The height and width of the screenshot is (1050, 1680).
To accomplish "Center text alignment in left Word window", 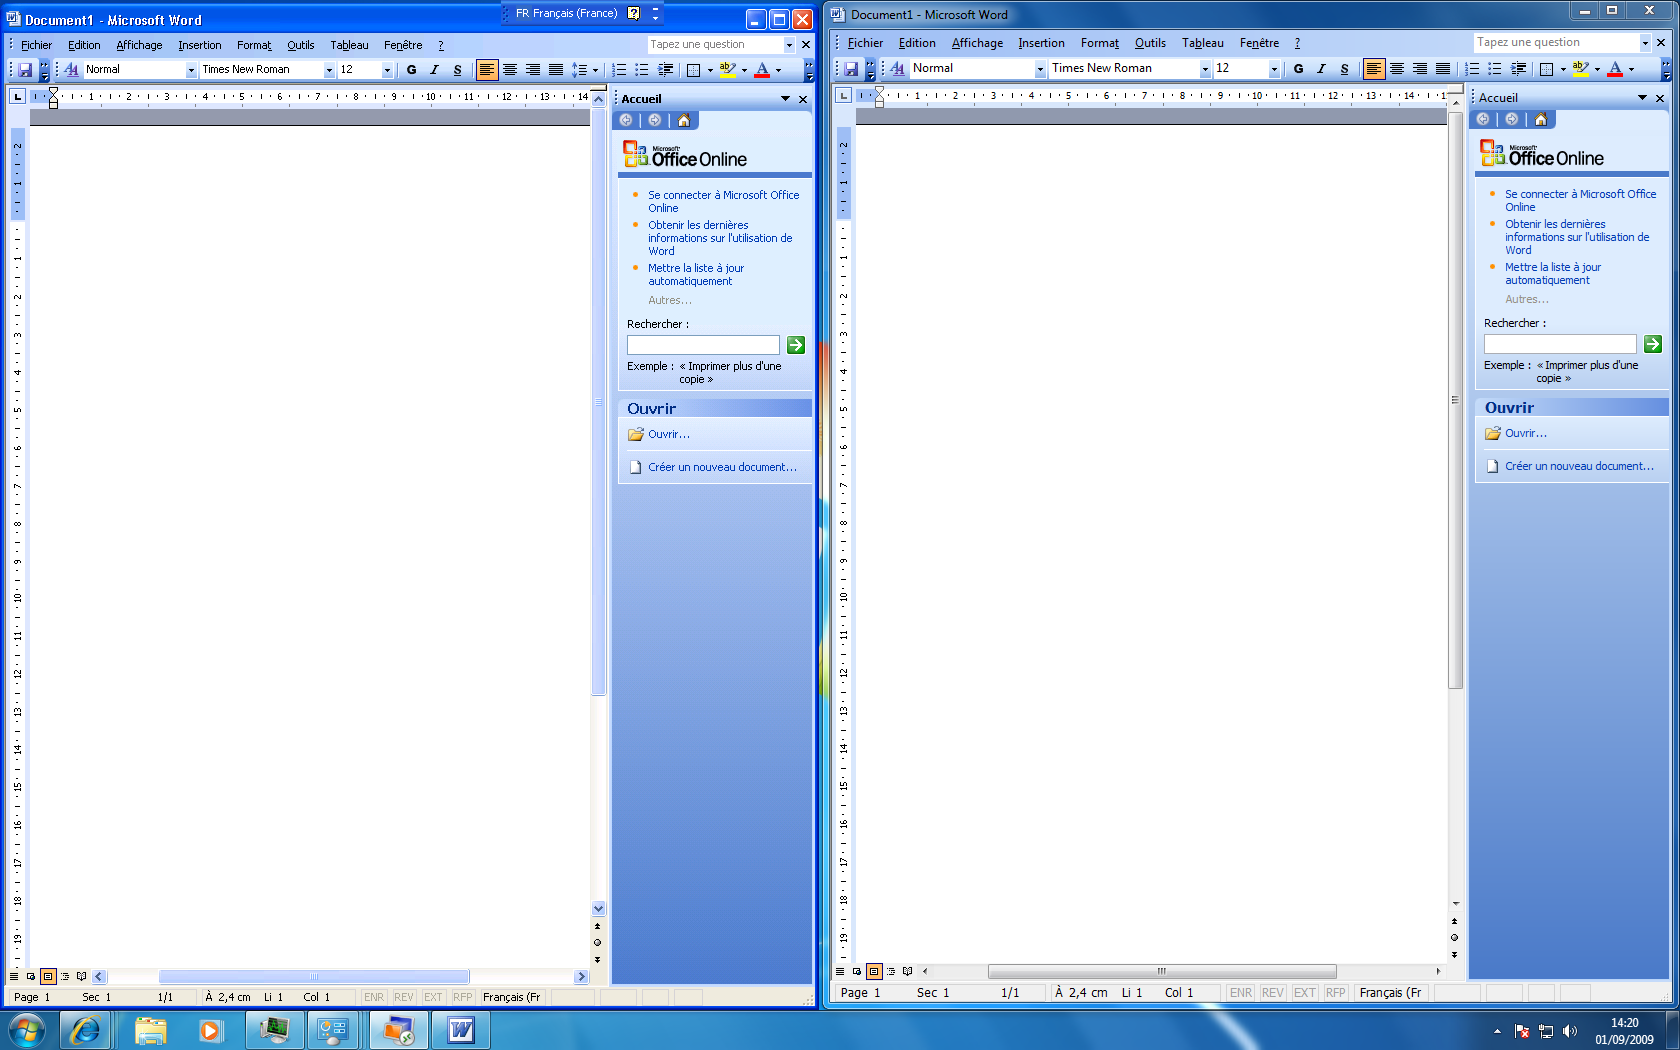I will 510,70.
